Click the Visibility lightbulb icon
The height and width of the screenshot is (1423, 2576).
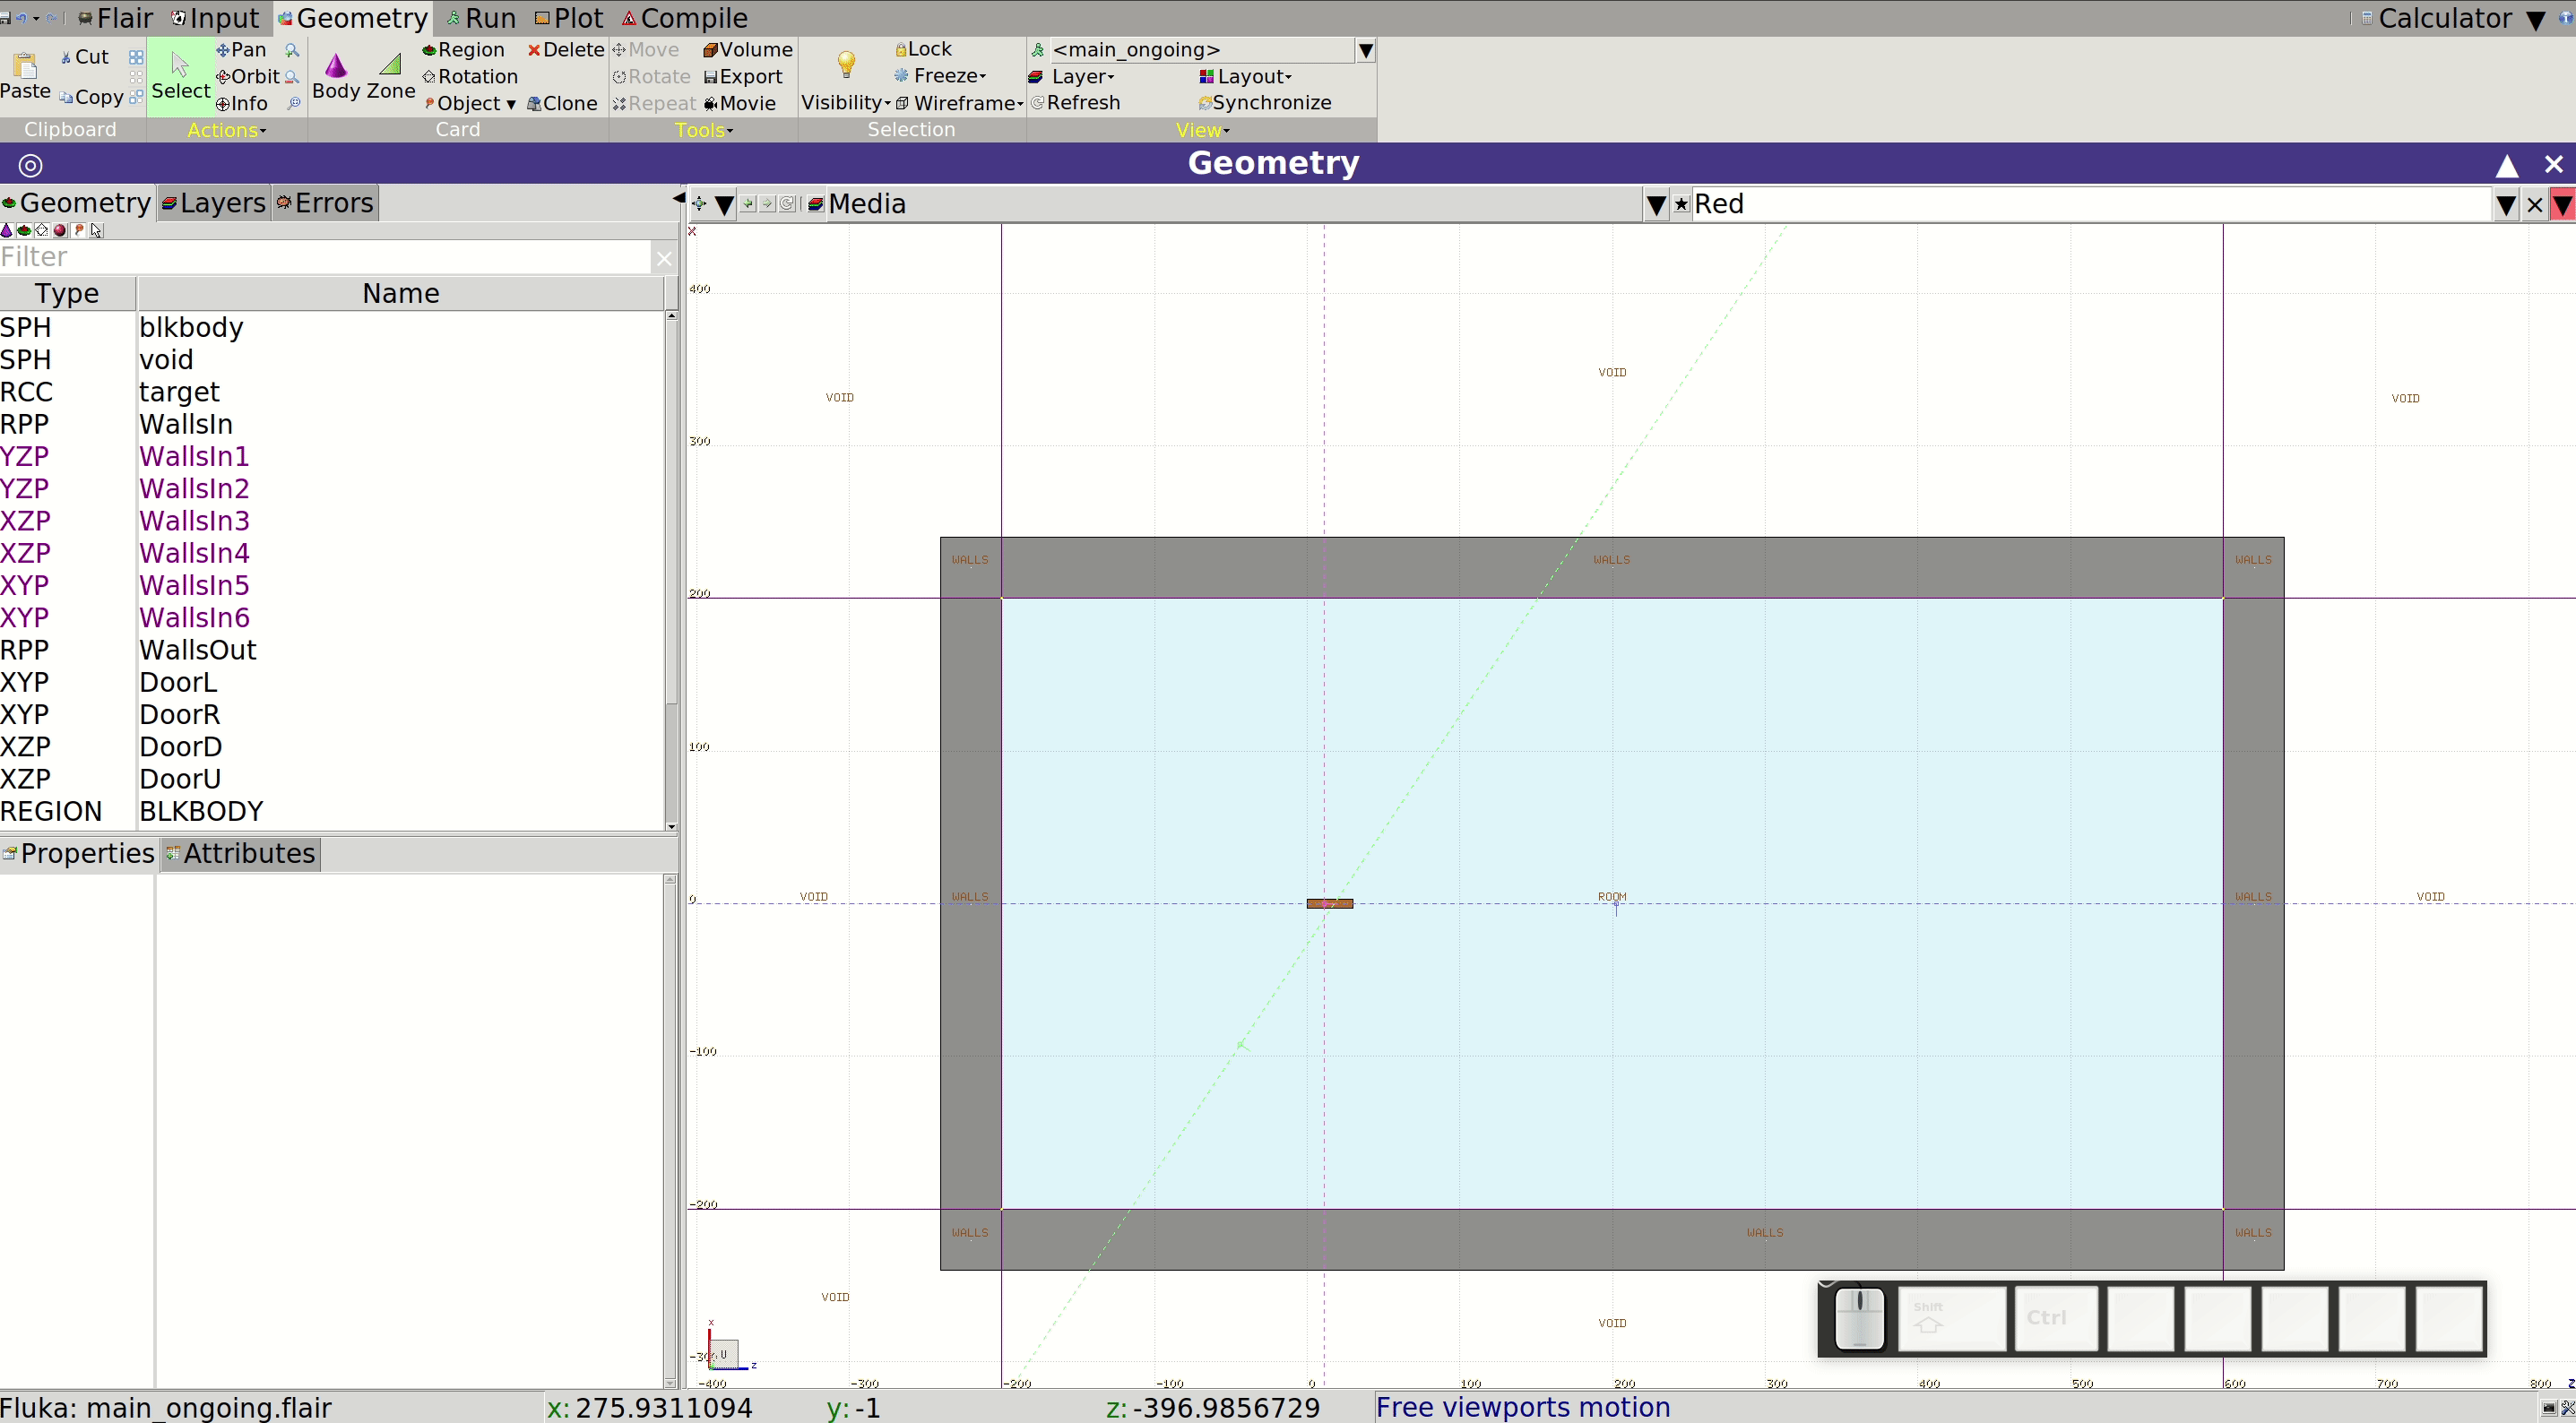pos(846,65)
